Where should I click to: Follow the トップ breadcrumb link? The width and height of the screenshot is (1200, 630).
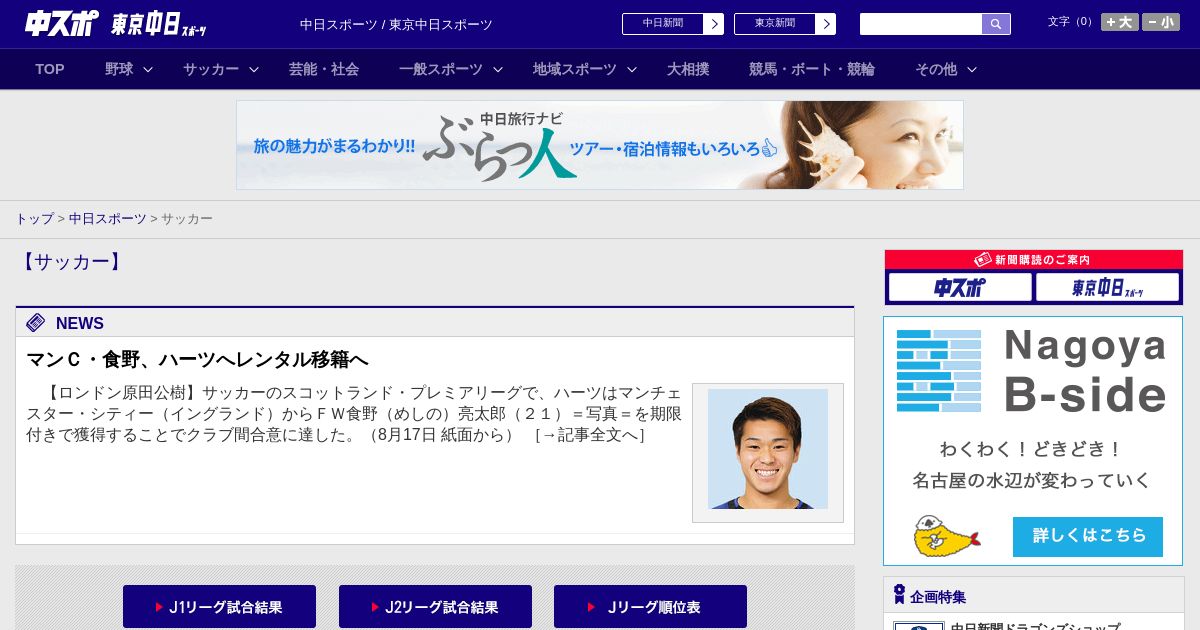34,218
